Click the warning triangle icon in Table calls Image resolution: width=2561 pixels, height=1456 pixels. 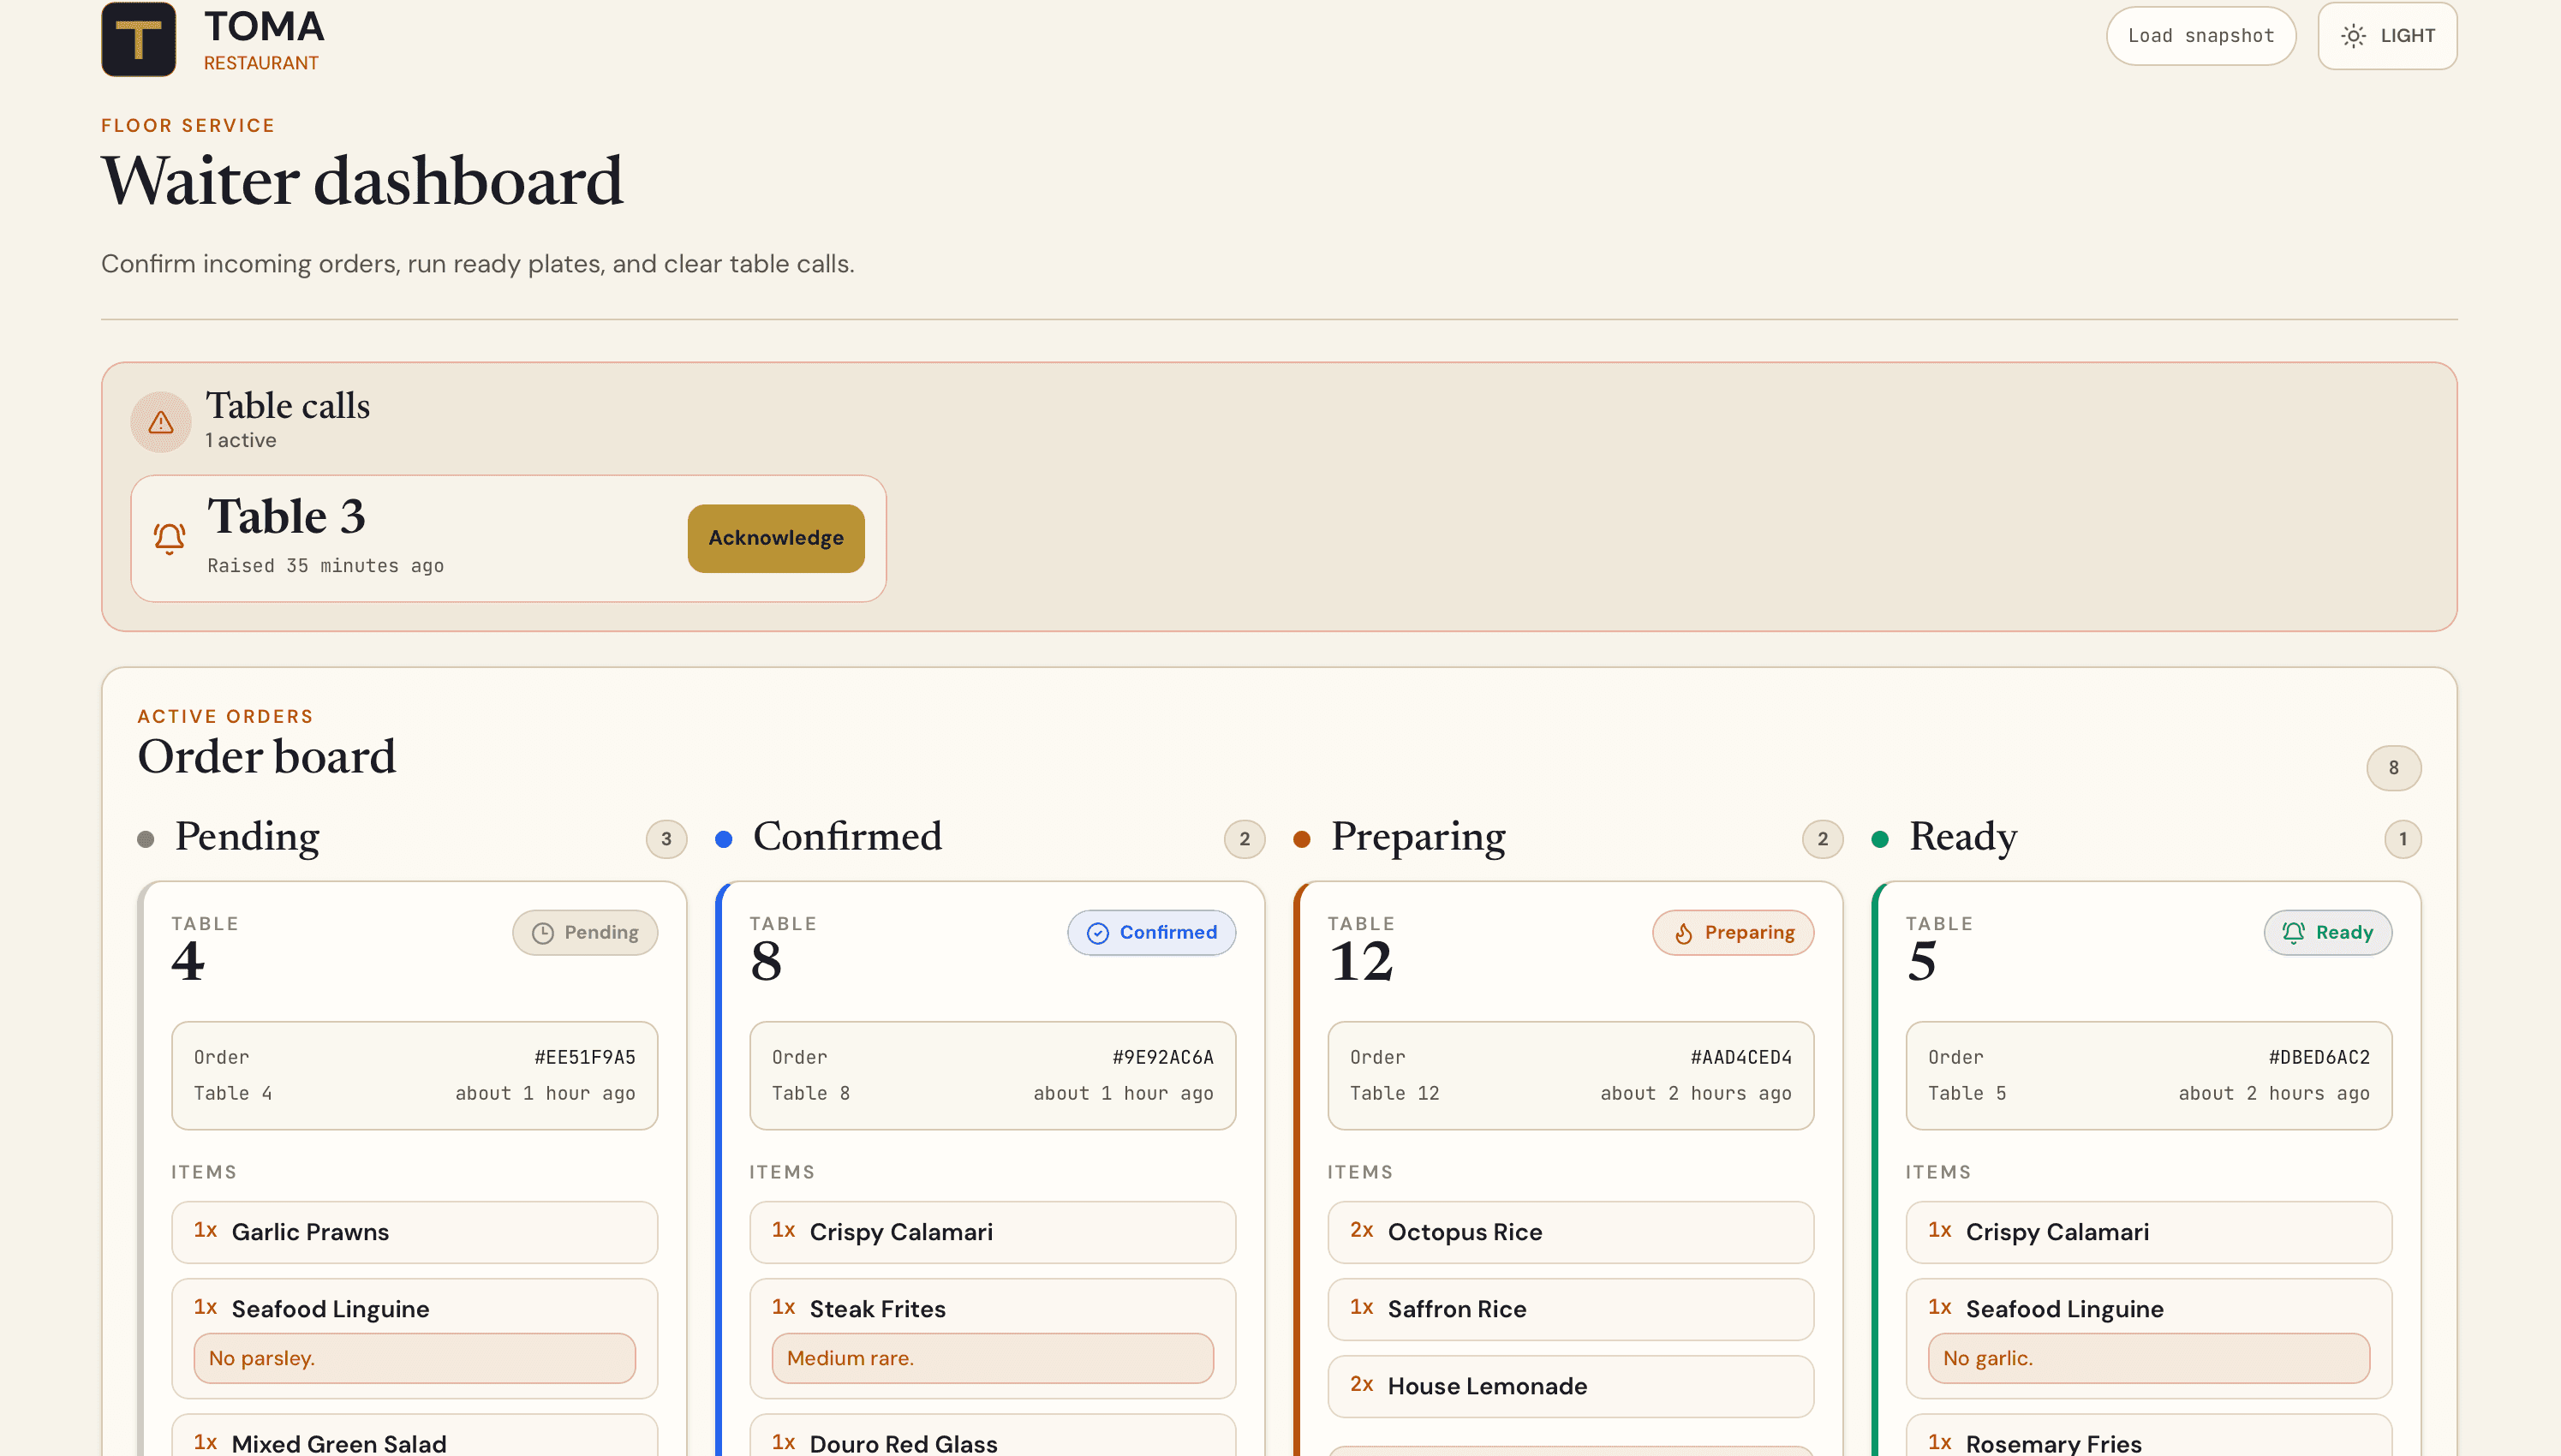tap(161, 423)
